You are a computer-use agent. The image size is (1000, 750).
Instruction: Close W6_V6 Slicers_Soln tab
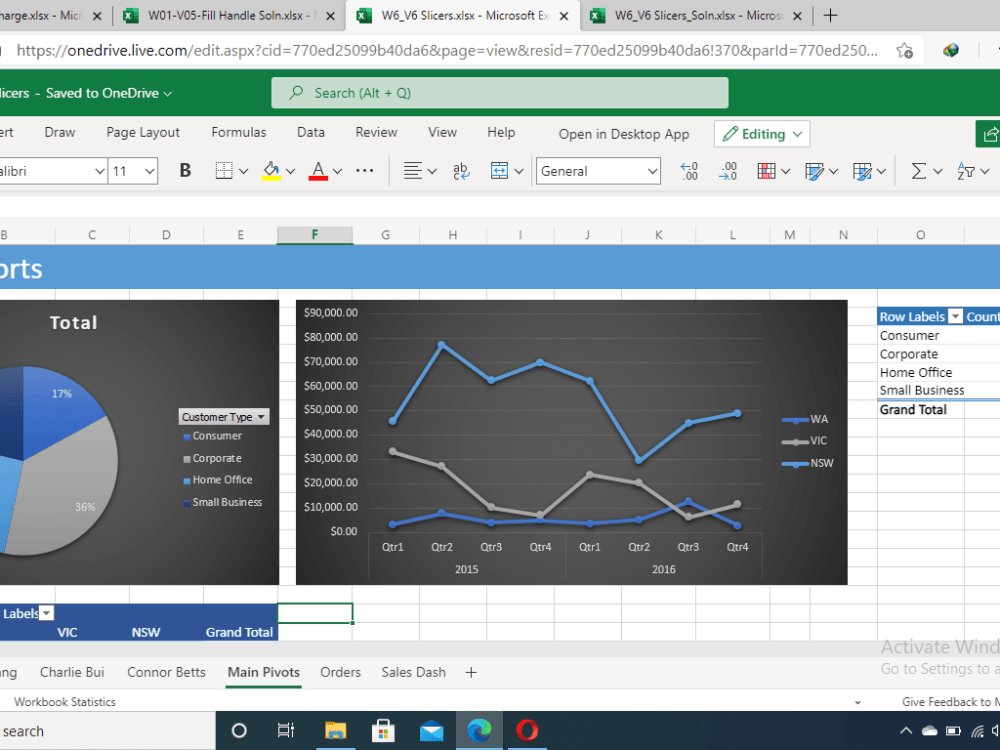click(x=797, y=16)
